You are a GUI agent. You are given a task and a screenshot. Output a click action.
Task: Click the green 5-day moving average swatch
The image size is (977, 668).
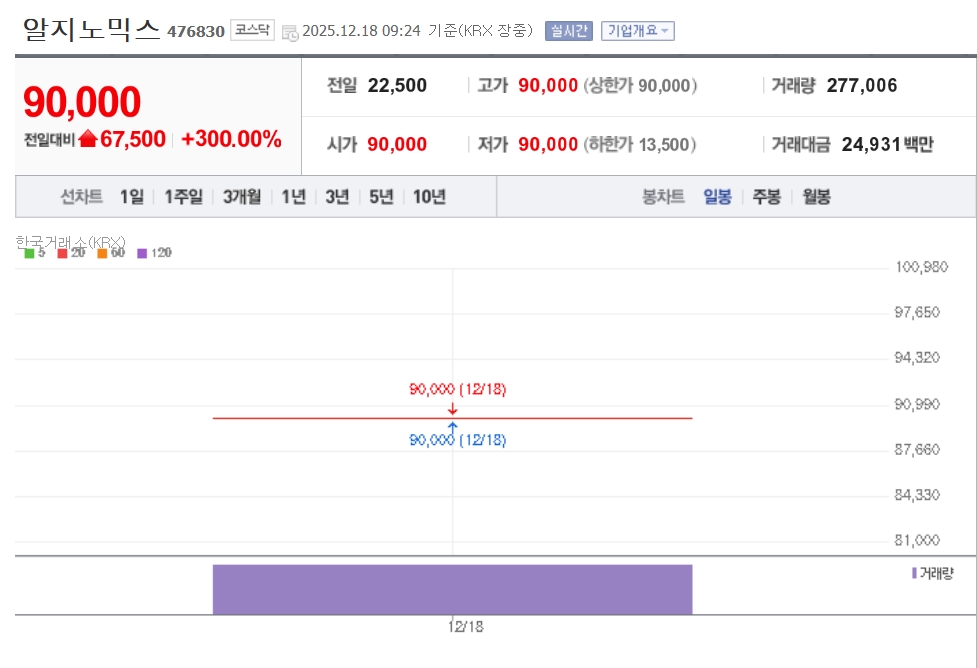pyautogui.click(x=29, y=253)
